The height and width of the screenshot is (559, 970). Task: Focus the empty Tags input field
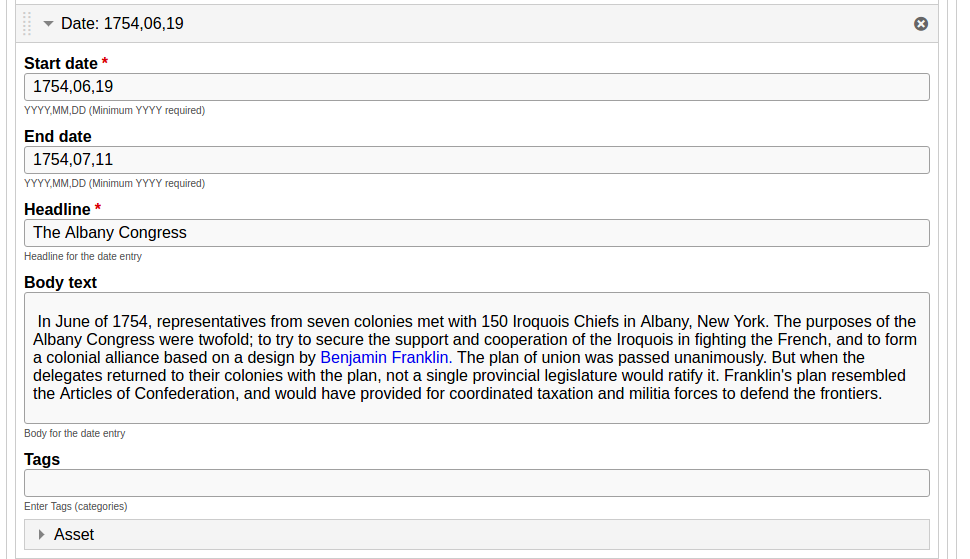point(476,482)
